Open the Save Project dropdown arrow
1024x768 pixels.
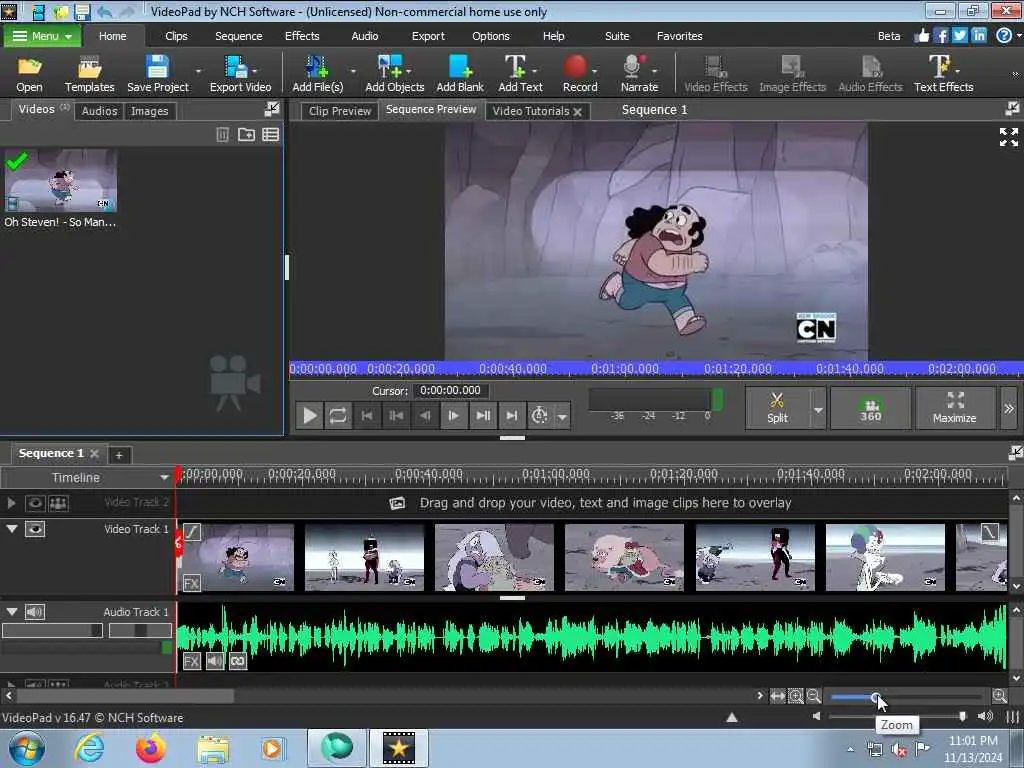coord(198,71)
